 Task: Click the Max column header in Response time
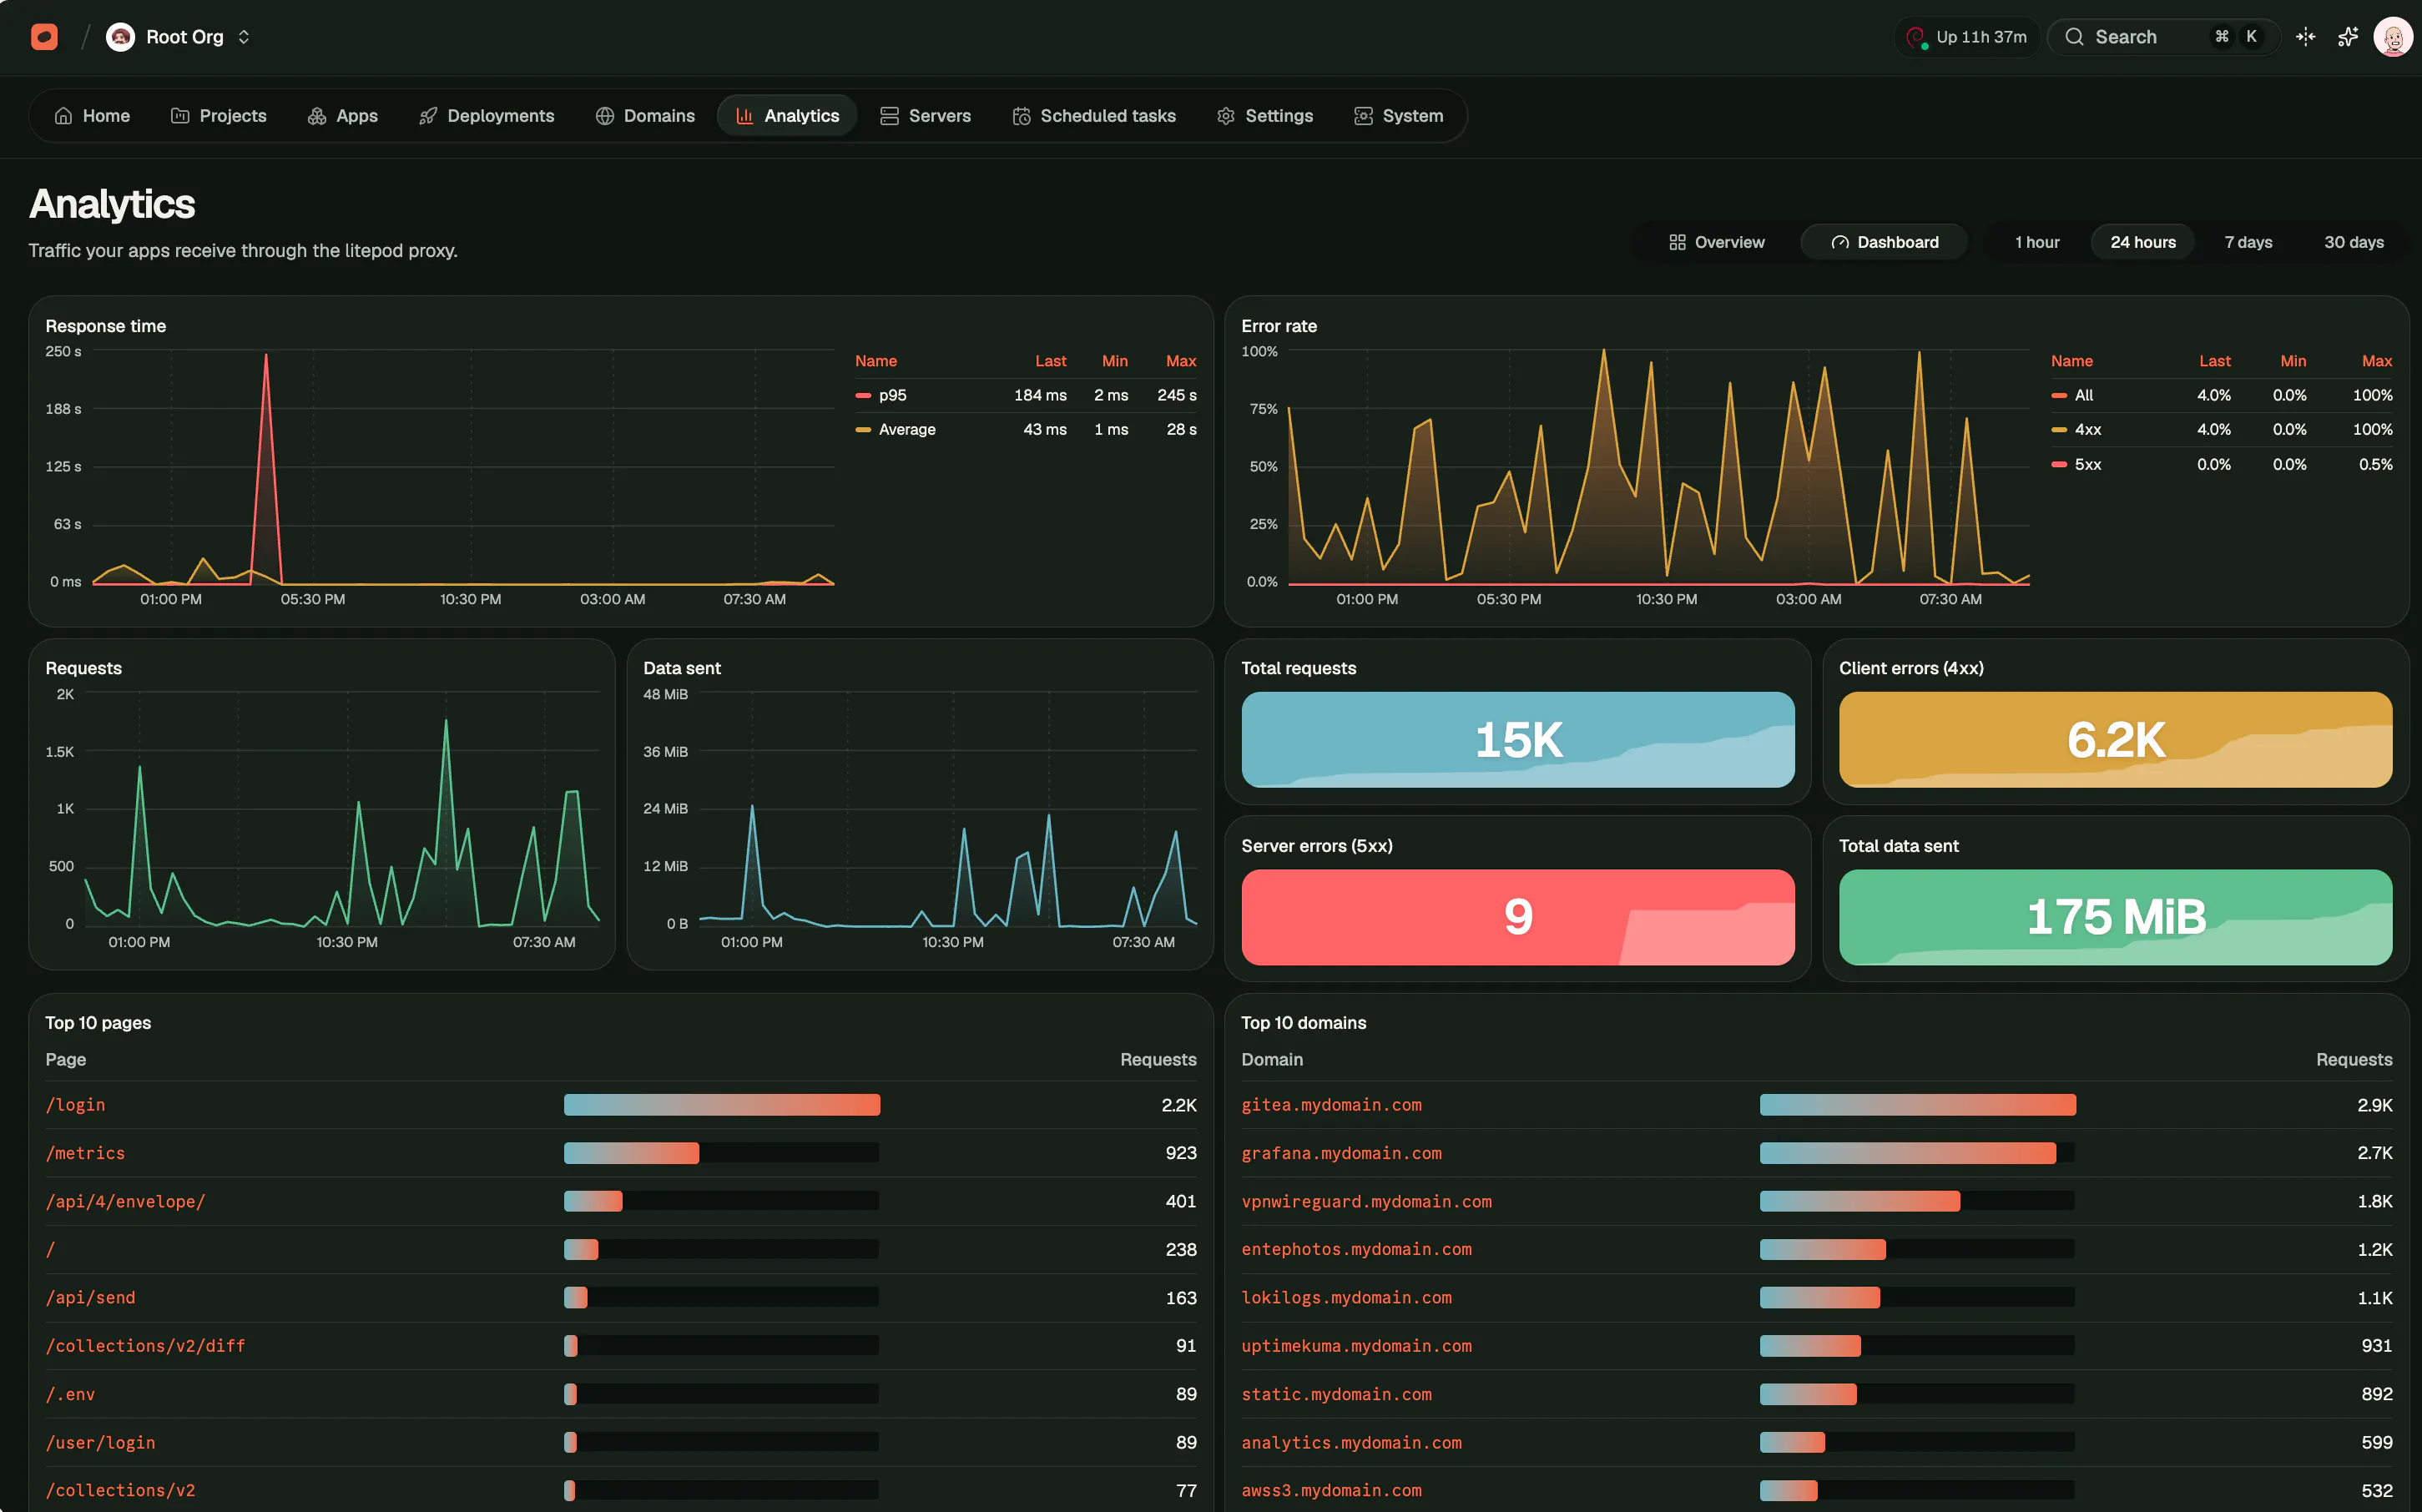(x=1180, y=361)
